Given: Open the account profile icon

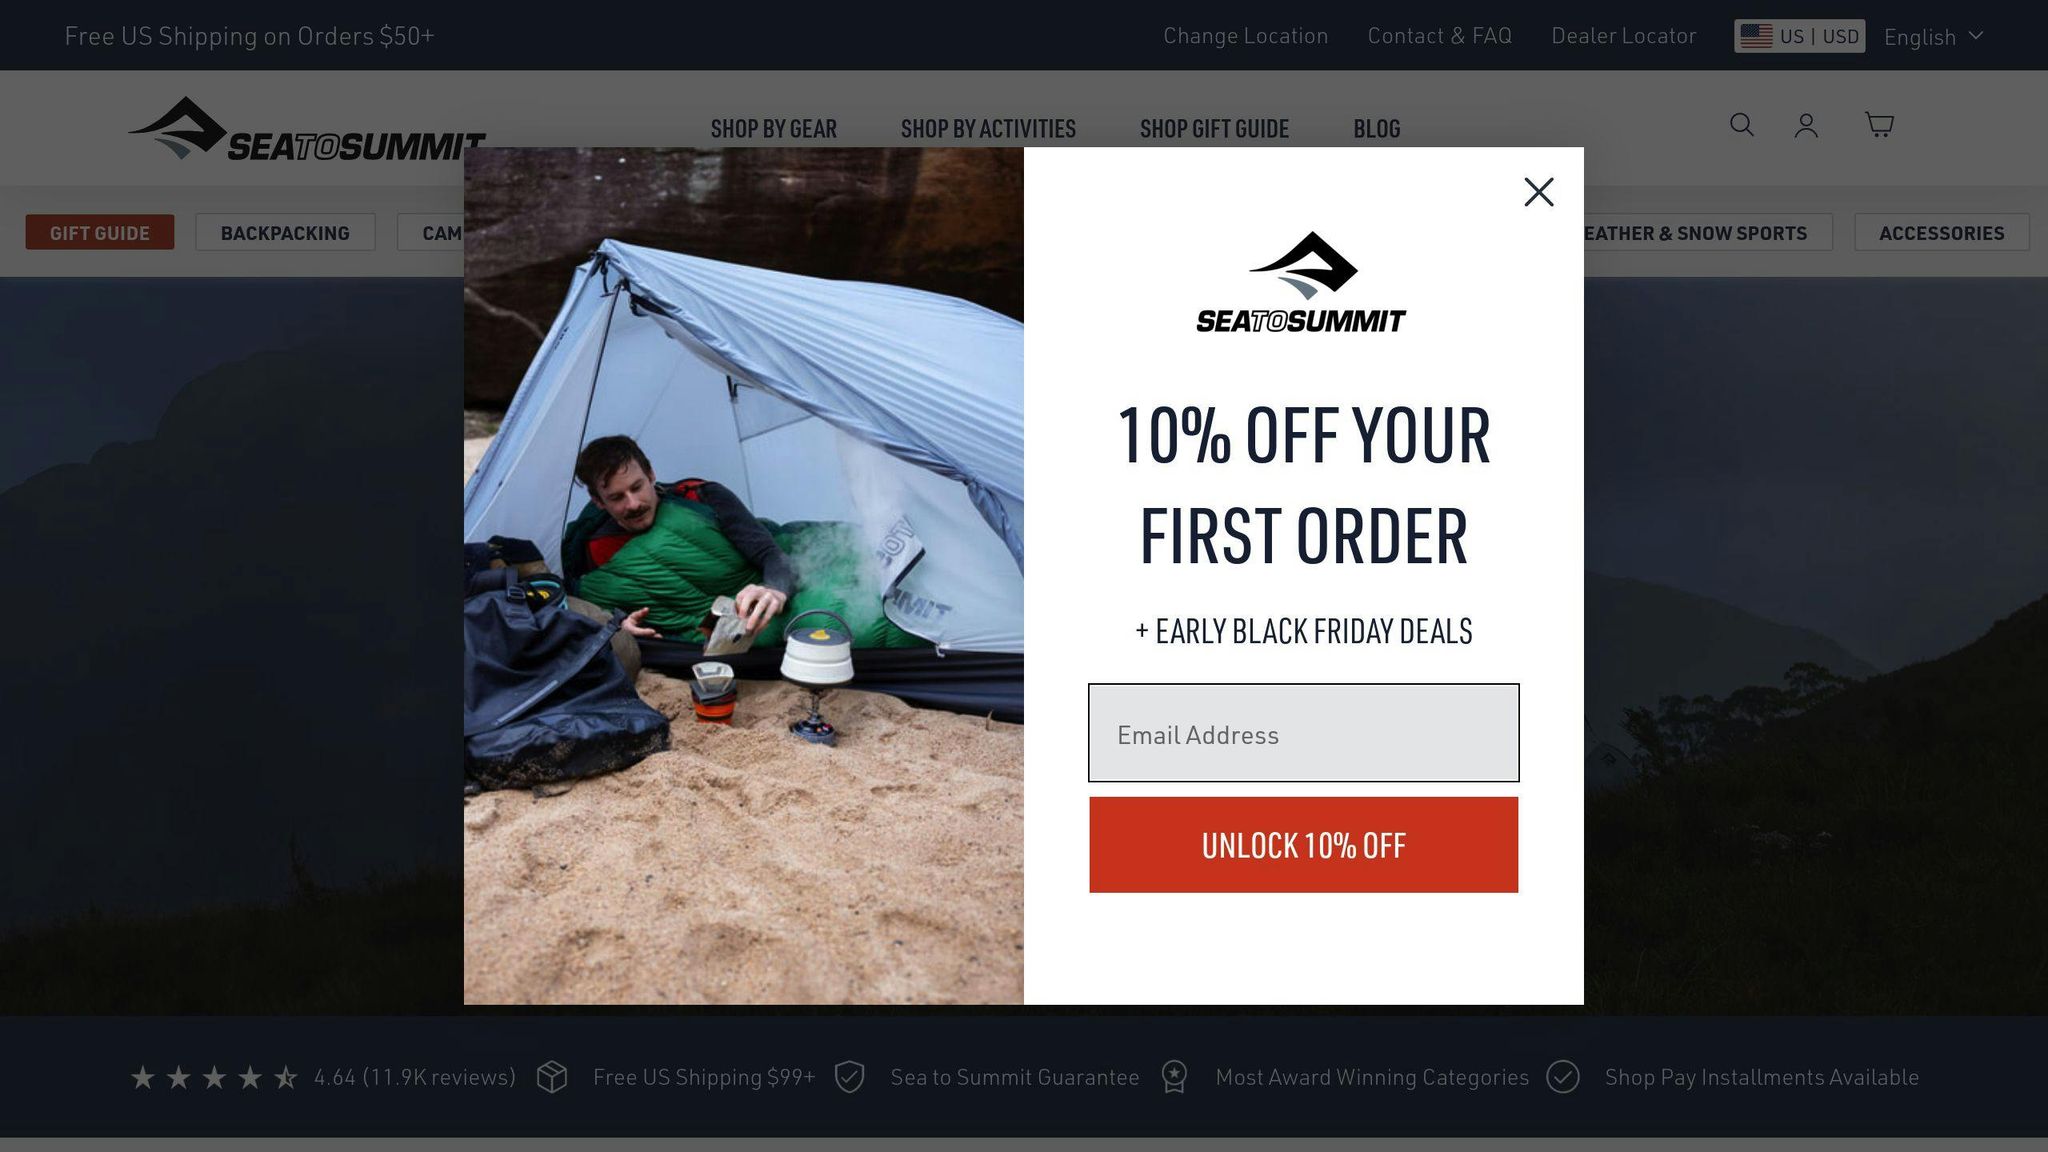Looking at the screenshot, I should pyautogui.click(x=1806, y=125).
